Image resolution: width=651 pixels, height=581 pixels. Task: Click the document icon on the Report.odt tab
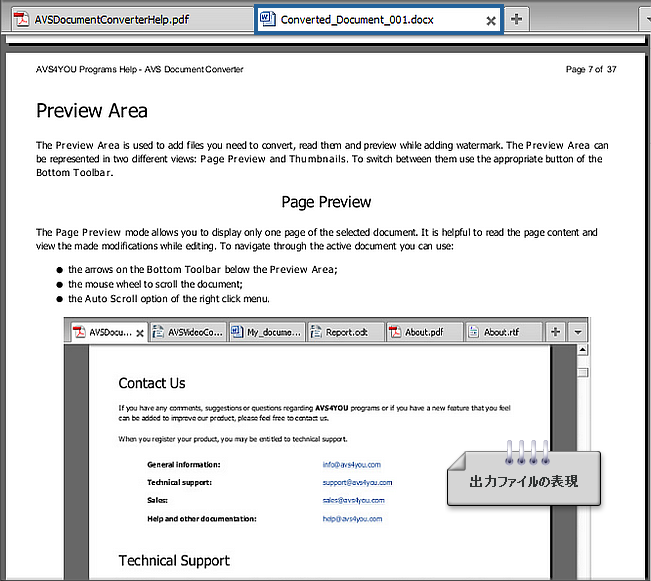point(316,332)
